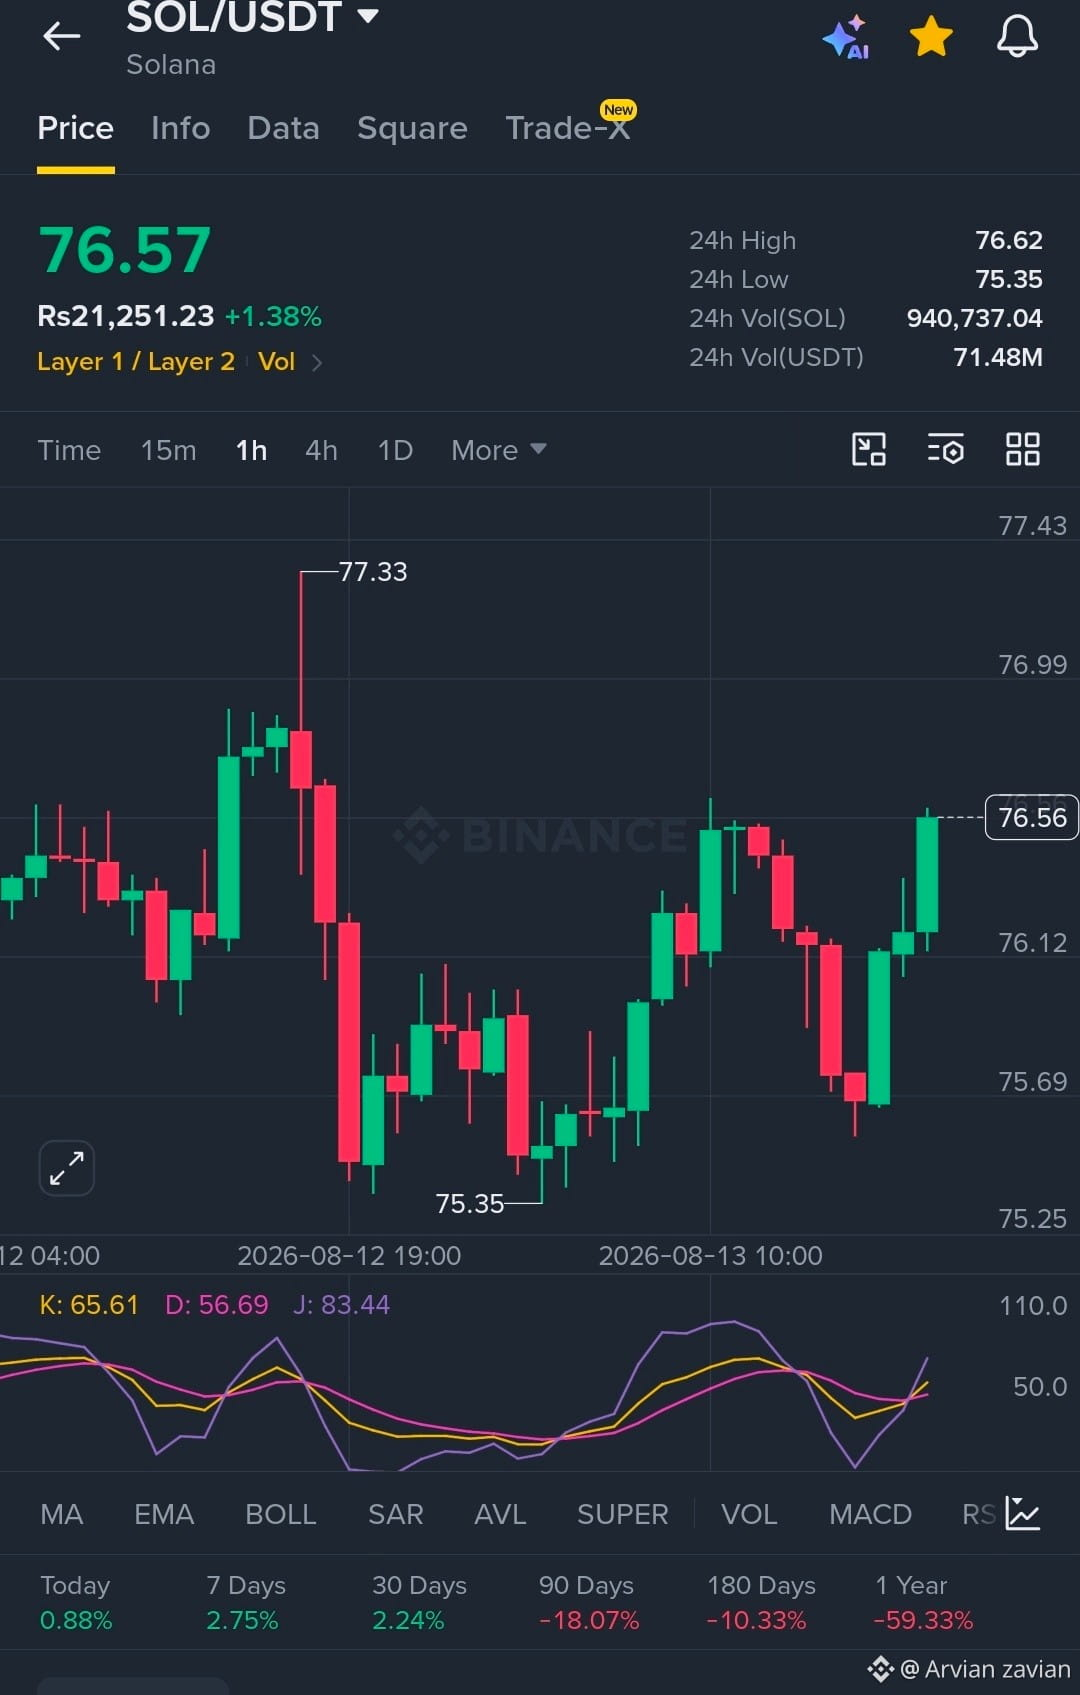Expand the More intervals dropdown
The height and width of the screenshot is (1695, 1080).
click(x=498, y=450)
